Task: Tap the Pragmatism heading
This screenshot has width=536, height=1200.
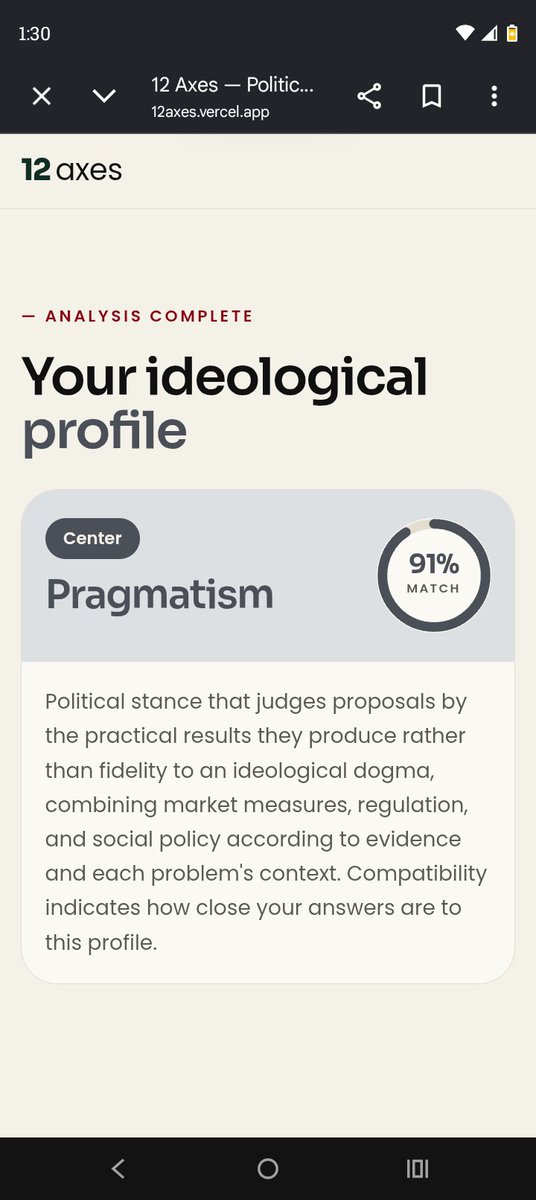Action: (159, 594)
